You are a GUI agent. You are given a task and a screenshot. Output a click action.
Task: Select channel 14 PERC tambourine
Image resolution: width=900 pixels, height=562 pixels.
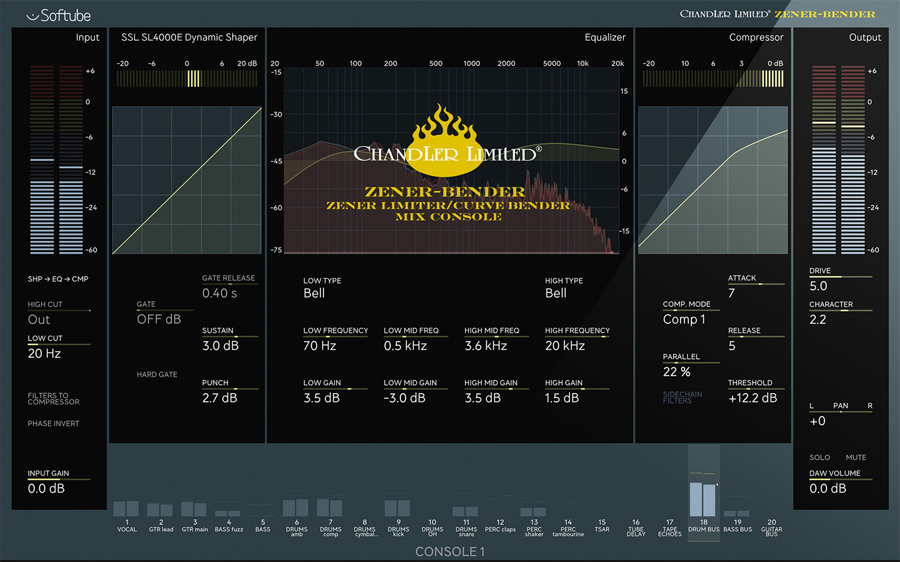[568, 528]
